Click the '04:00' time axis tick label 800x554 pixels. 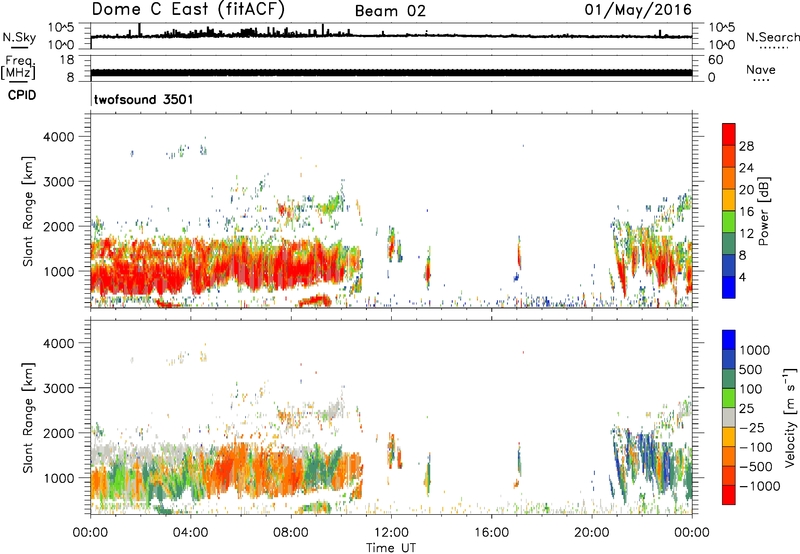click(190, 533)
